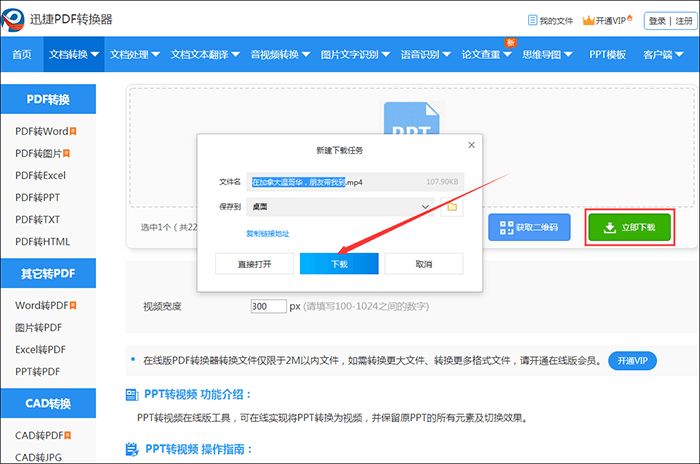700x464 pixels.
Task: Click the PPT file thumbnail icon
Action: tap(411, 118)
